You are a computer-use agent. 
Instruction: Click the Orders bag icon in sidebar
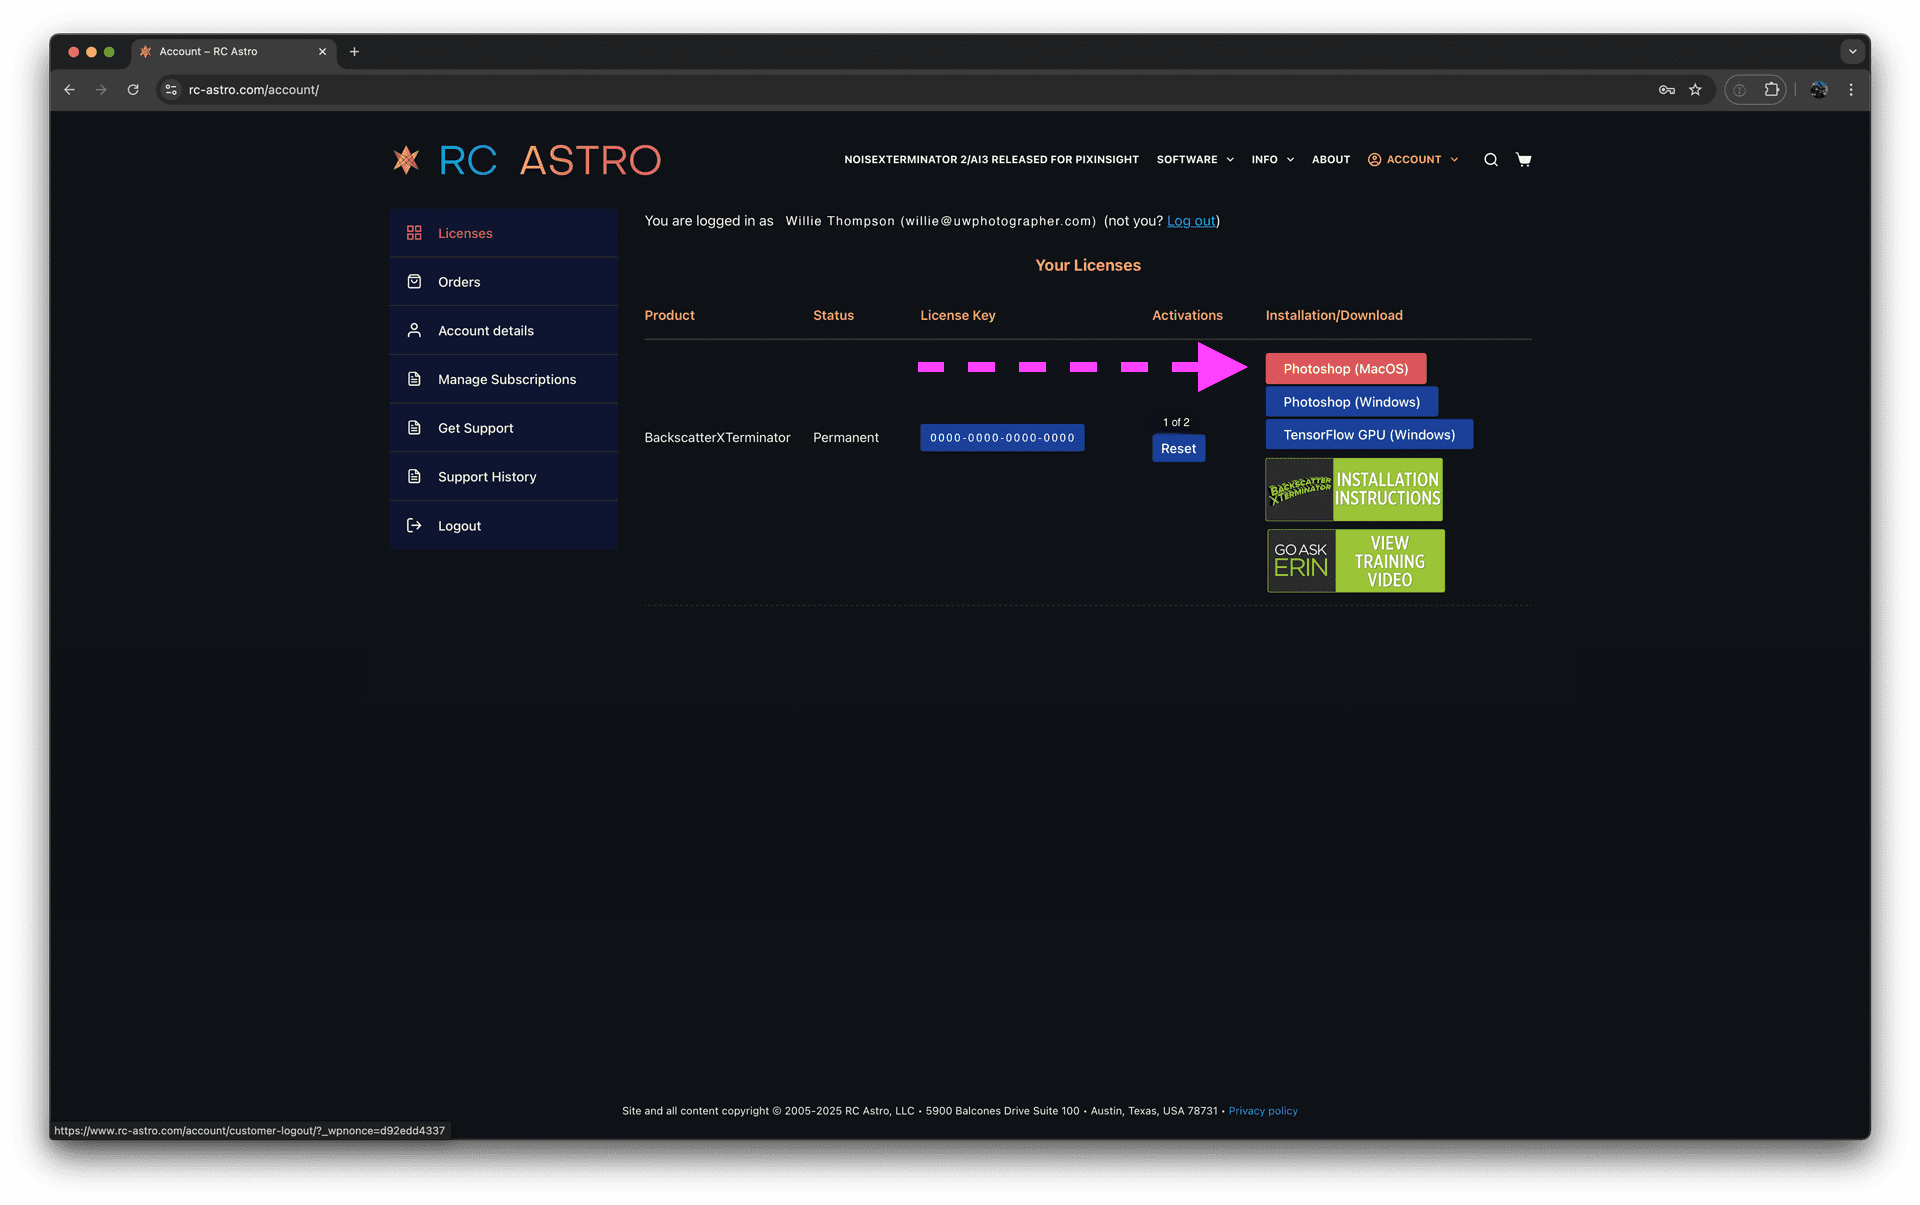[x=414, y=282]
